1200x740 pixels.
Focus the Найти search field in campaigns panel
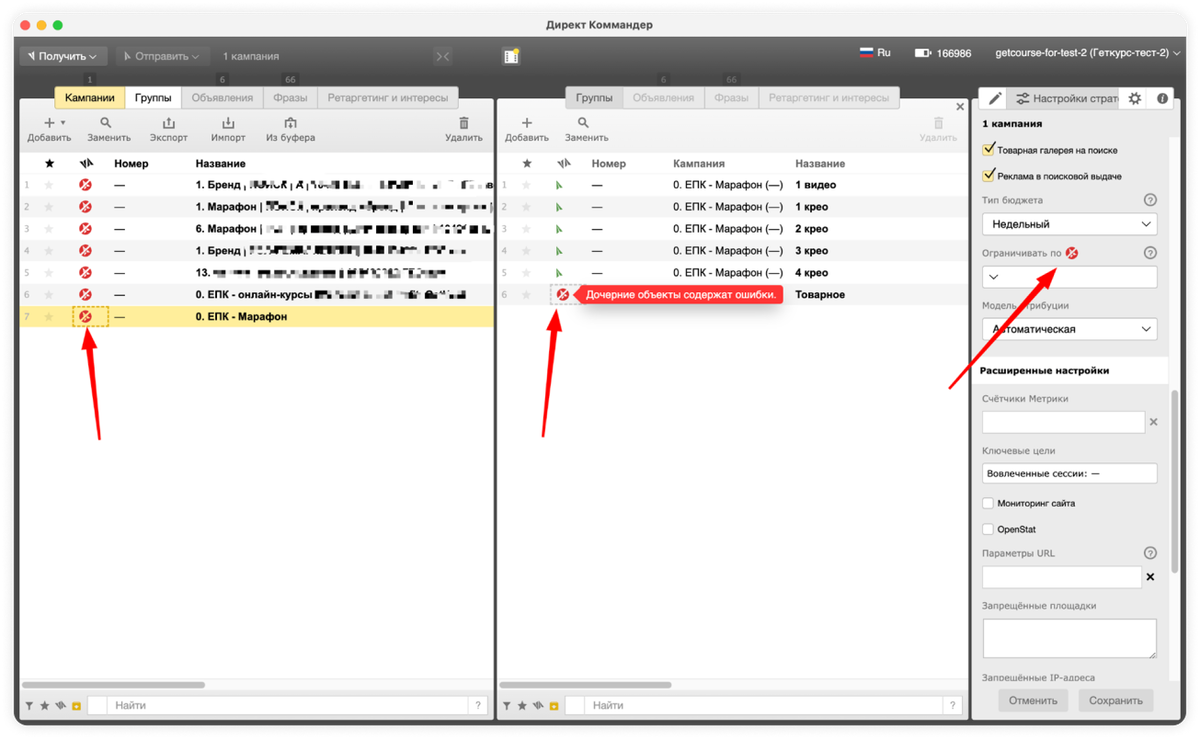tap(288, 706)
